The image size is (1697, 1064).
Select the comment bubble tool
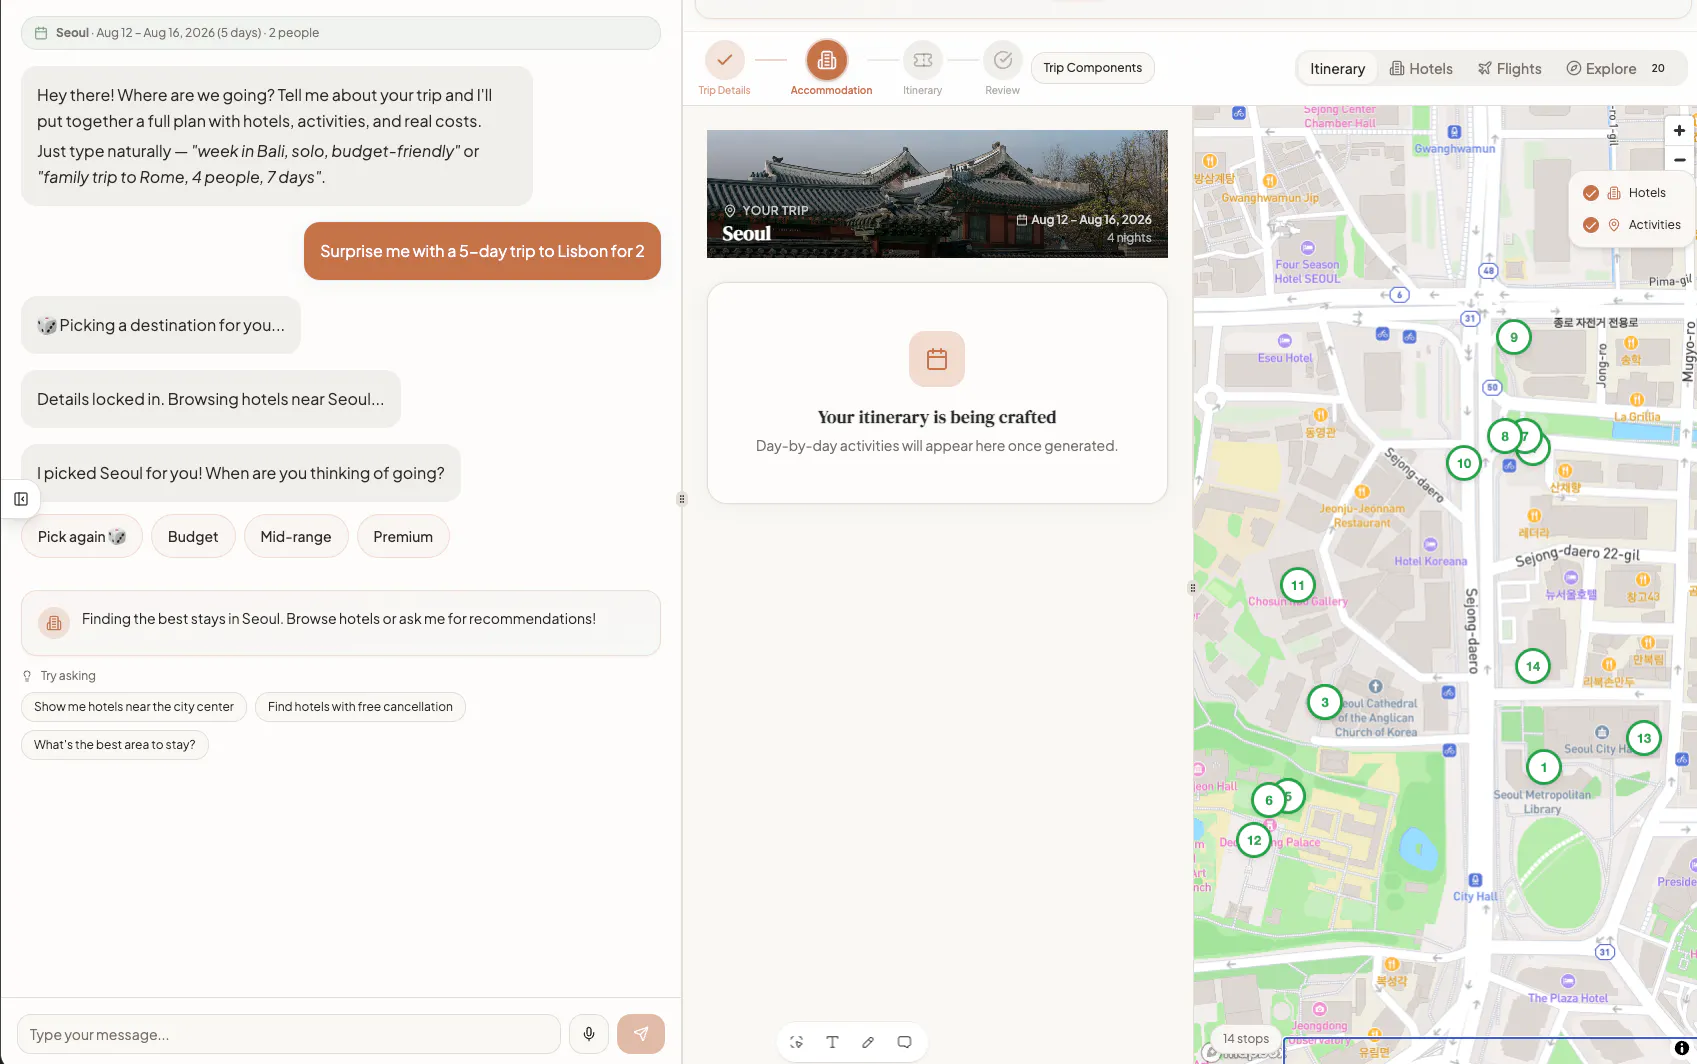904,1042
